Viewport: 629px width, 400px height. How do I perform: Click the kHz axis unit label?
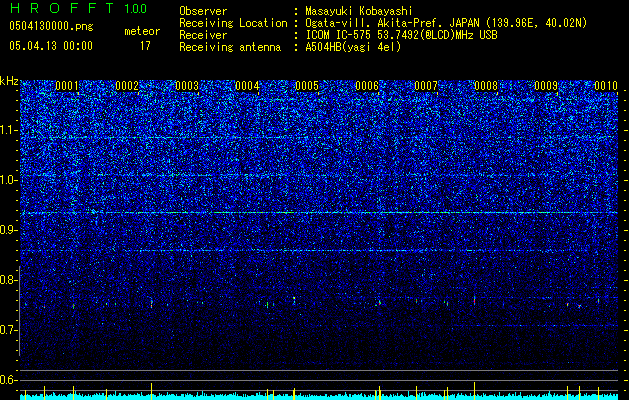[9, 81]
